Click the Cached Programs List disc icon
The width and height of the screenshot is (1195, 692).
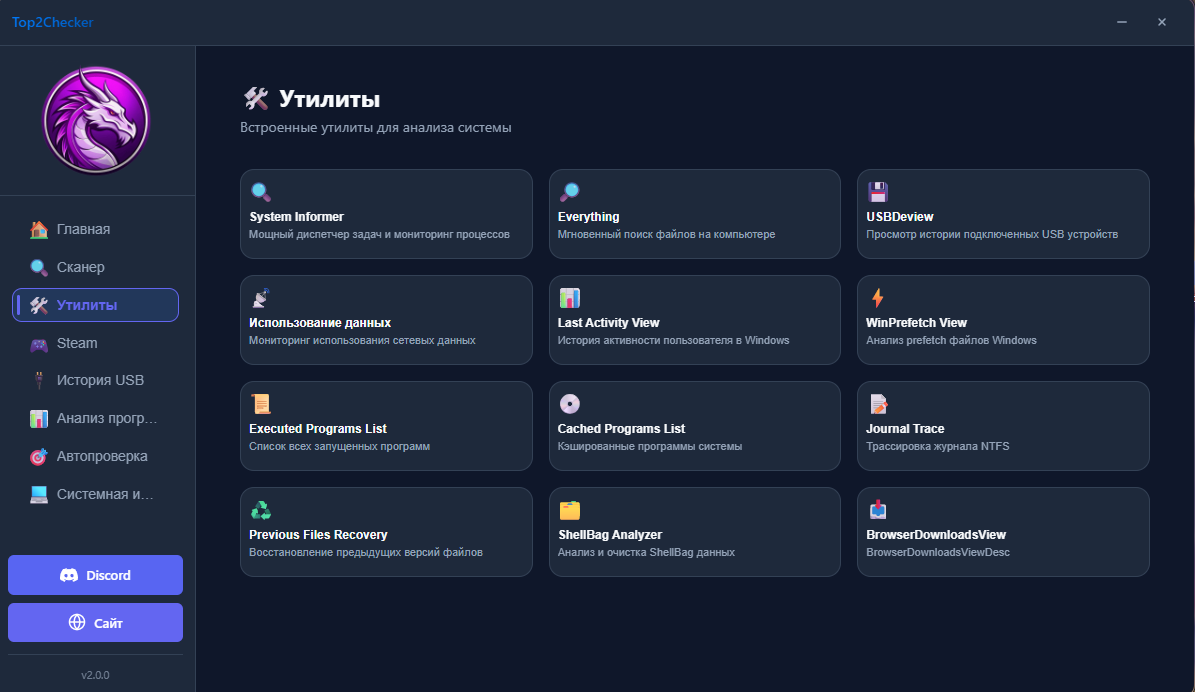[569, 404]
